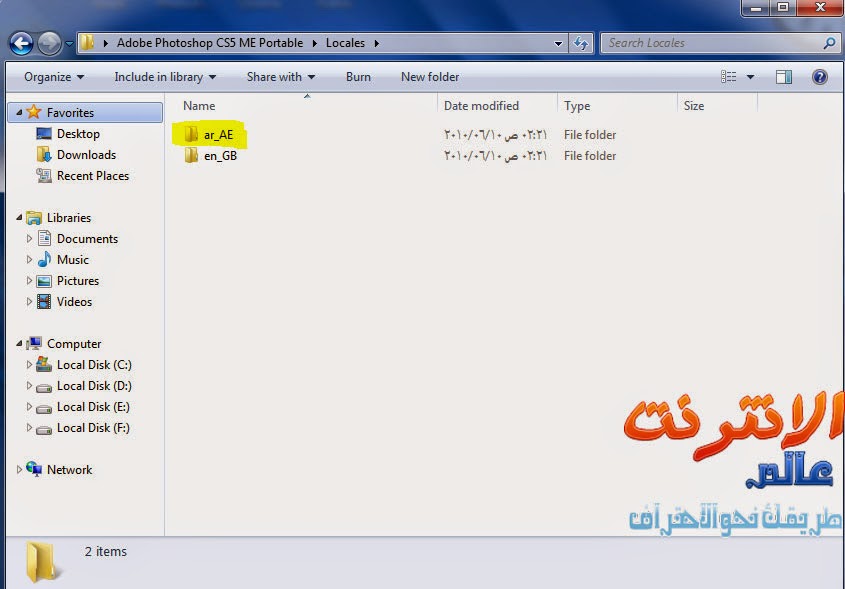
Task: Open Recent Places
Action: pos(93,176)
